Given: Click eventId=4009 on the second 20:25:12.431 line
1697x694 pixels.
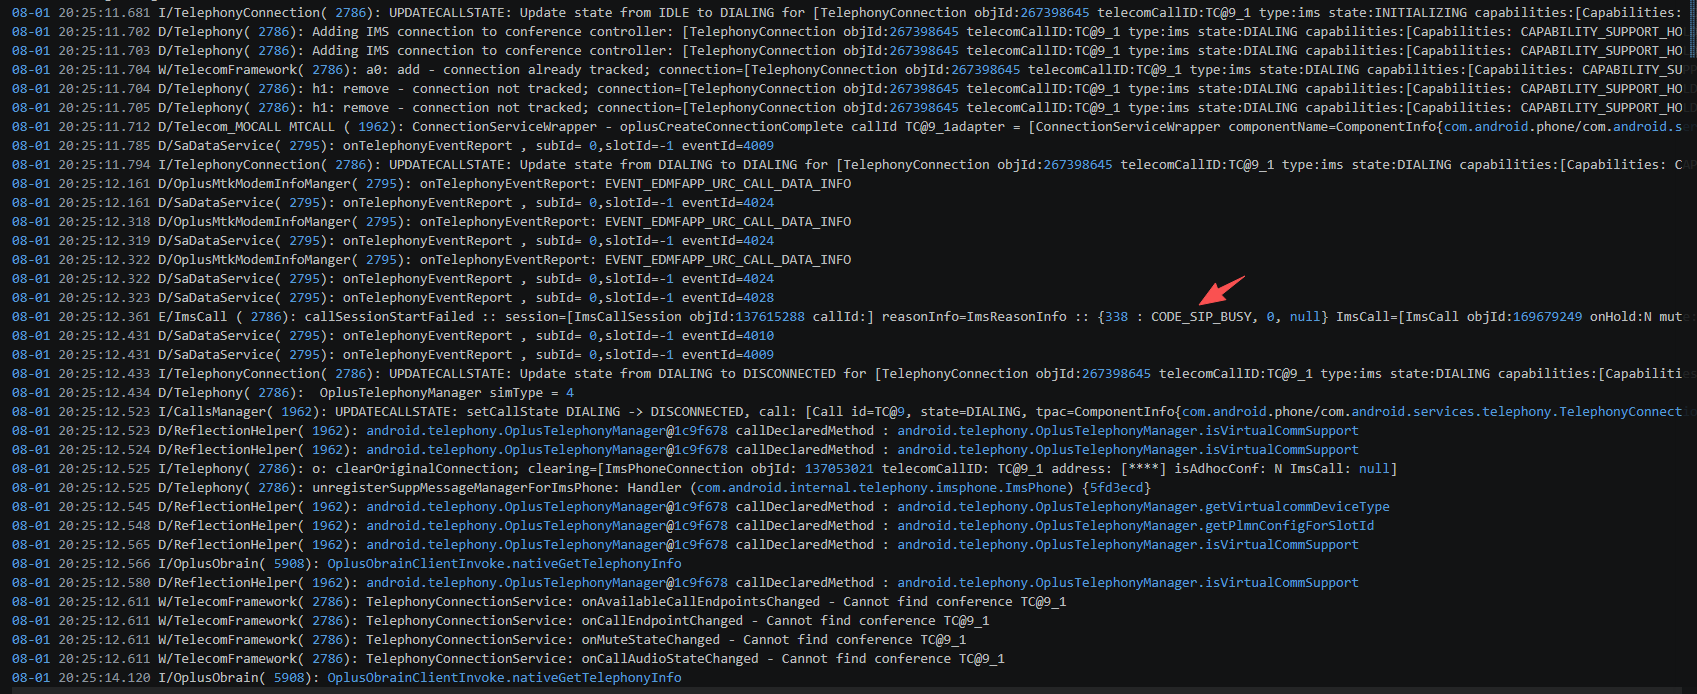Looking at the screenshot, I should [727, 355].
